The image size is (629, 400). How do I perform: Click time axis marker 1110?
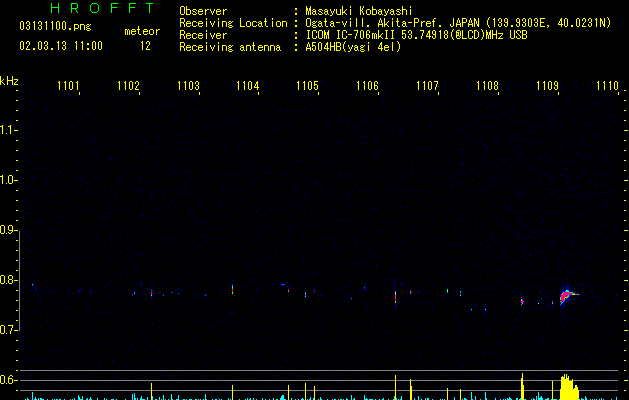point(607,86)
